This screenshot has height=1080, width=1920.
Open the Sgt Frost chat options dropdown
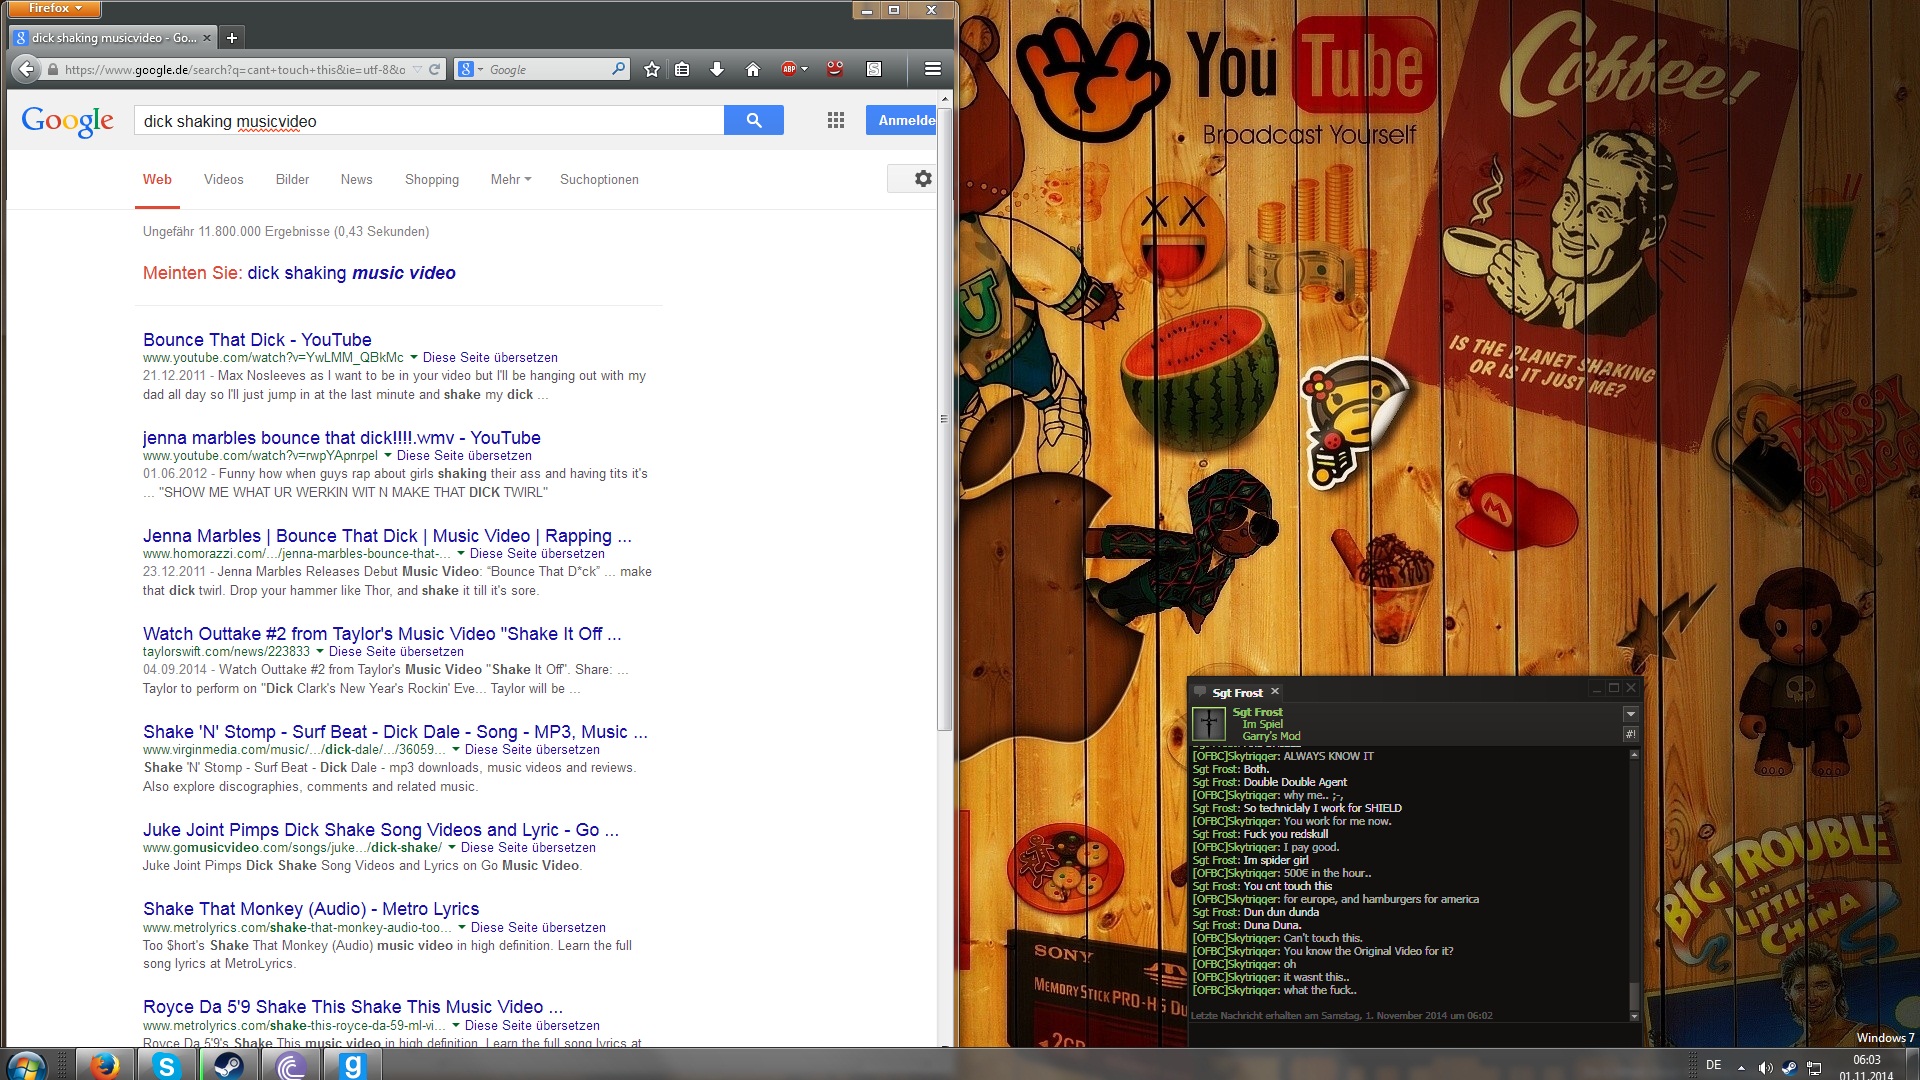[1630, 714]
